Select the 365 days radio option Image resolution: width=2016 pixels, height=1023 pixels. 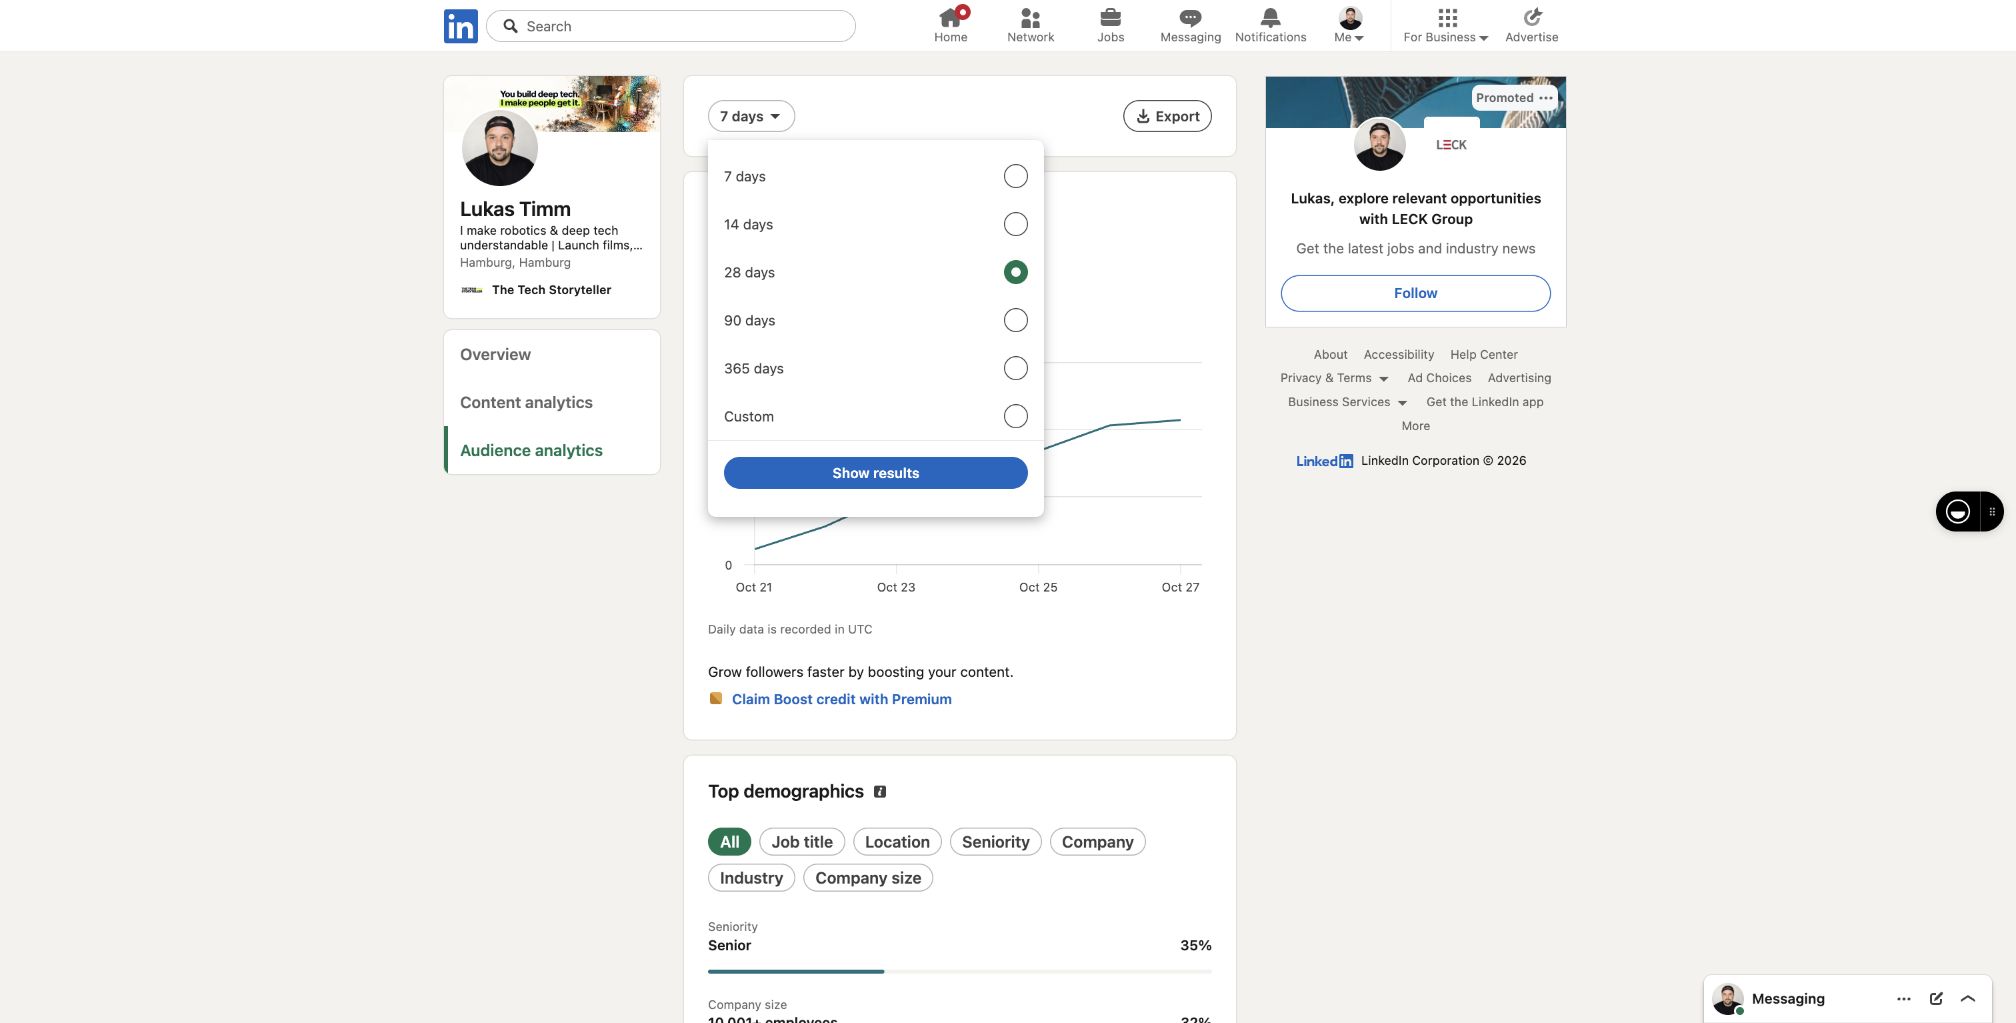pyautogui.click(x=1016, y=368)
